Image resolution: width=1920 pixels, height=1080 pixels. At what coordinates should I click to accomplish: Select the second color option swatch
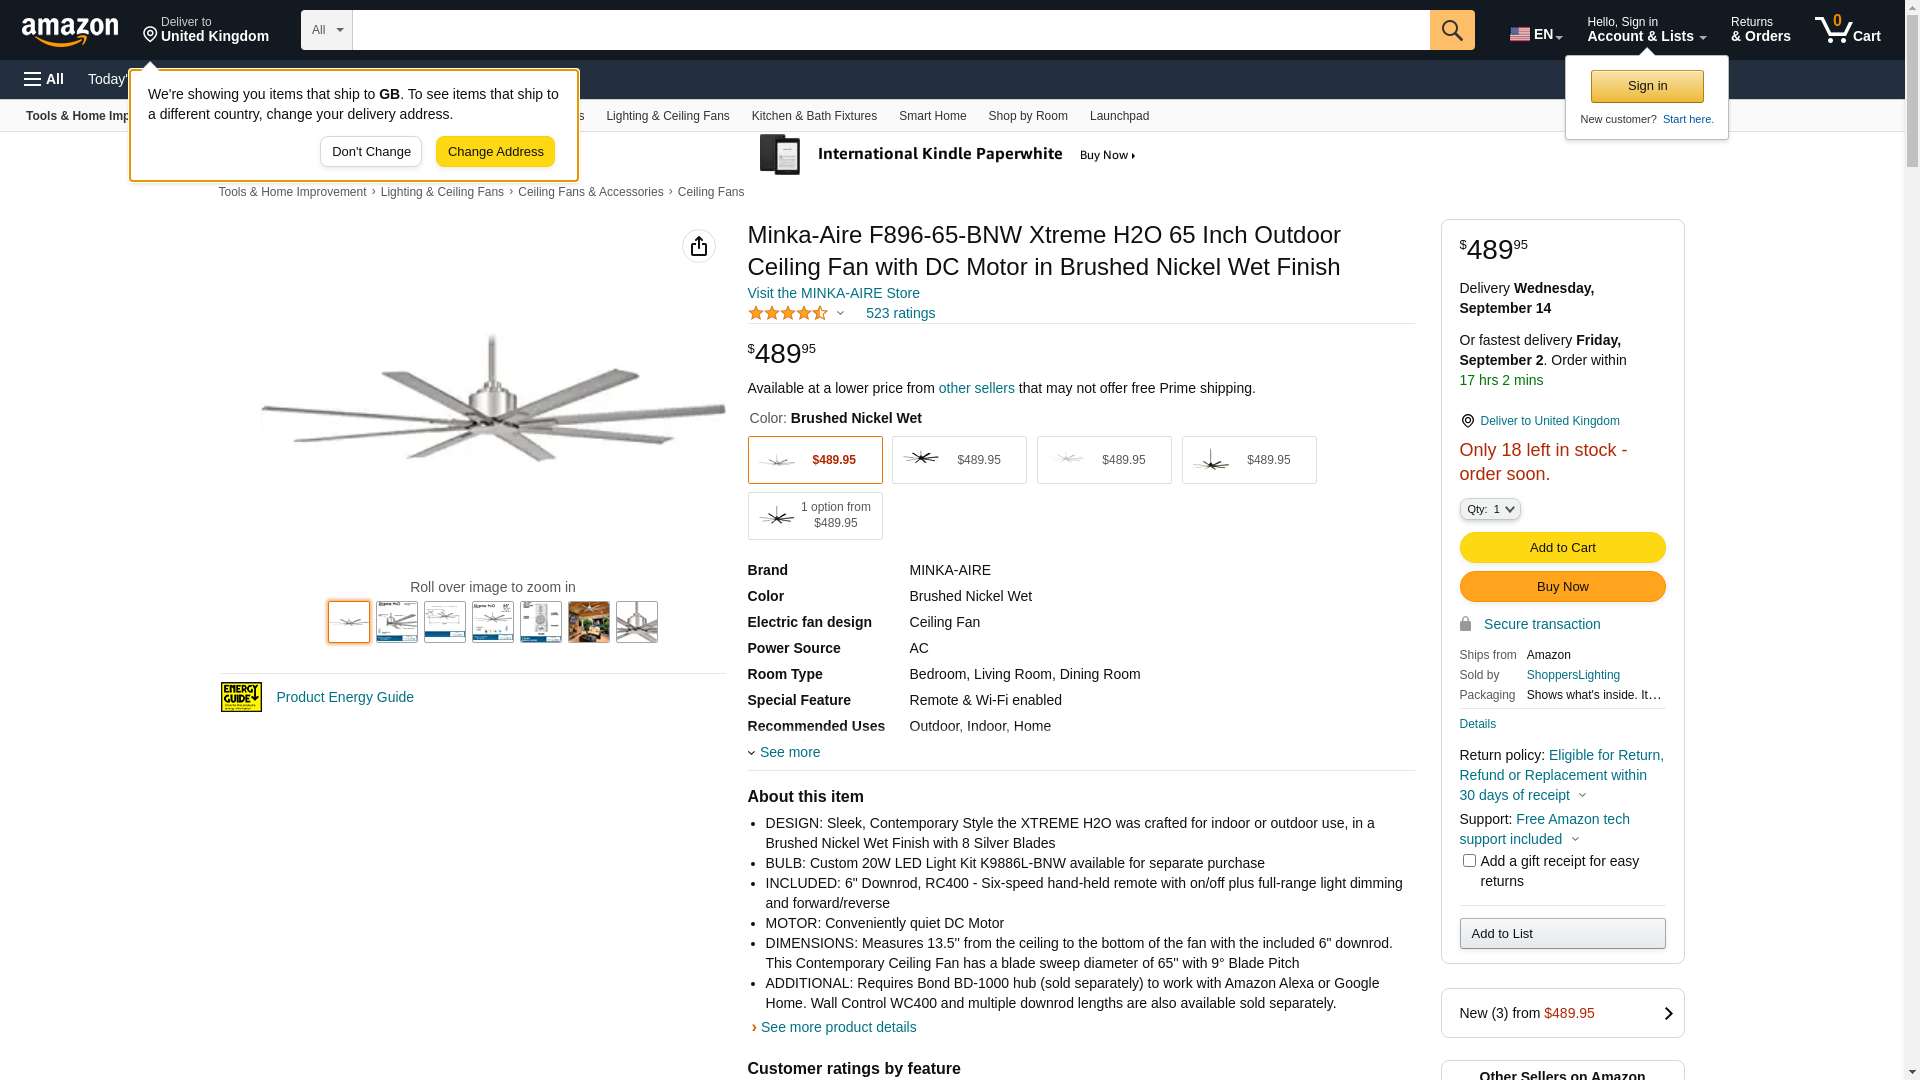point(958,460)
